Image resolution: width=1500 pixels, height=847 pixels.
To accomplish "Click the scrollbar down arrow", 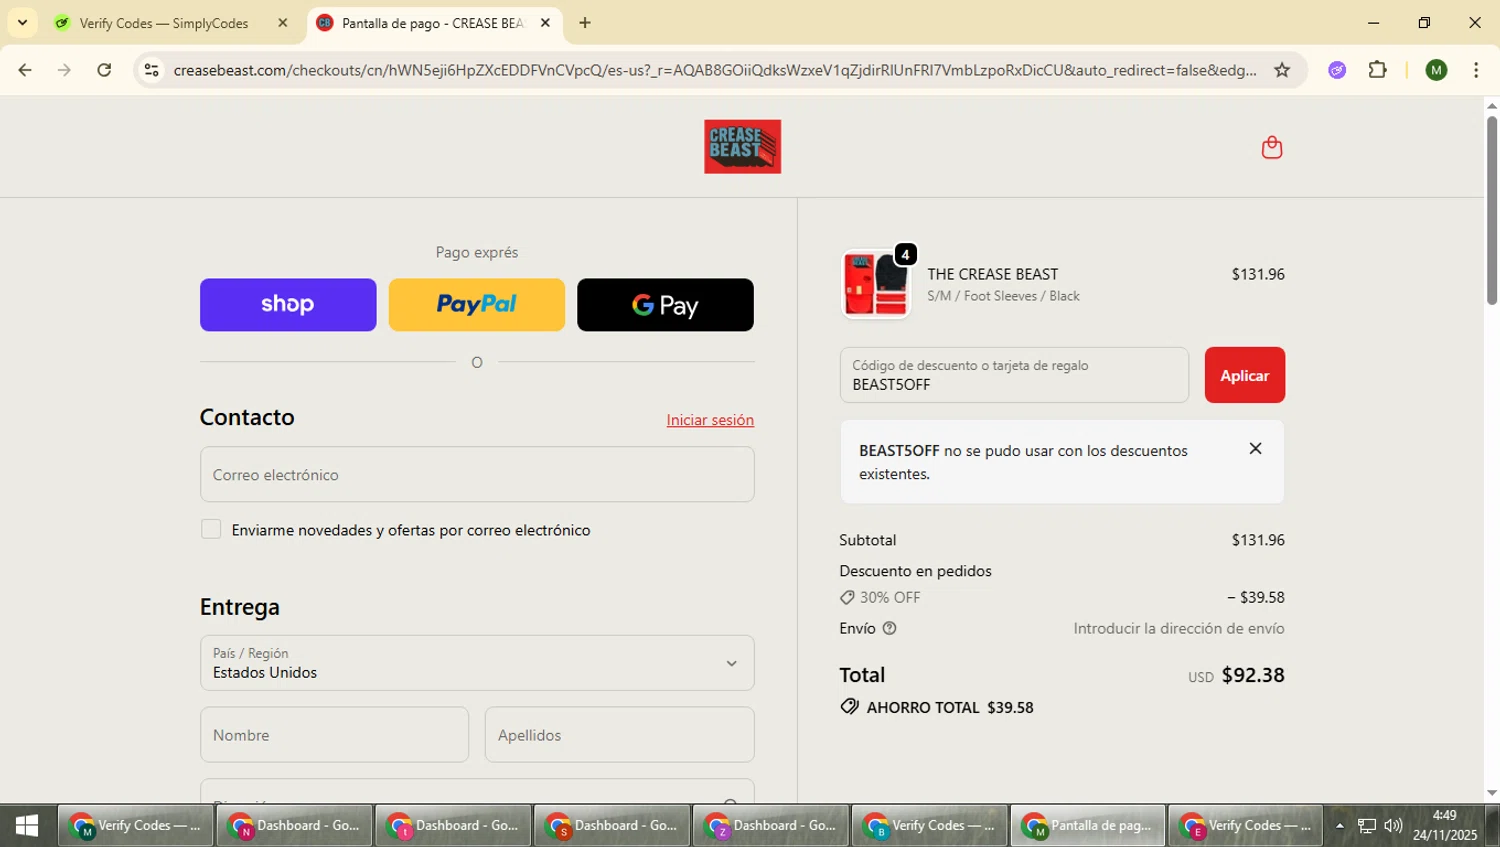I will [1492, 793].
